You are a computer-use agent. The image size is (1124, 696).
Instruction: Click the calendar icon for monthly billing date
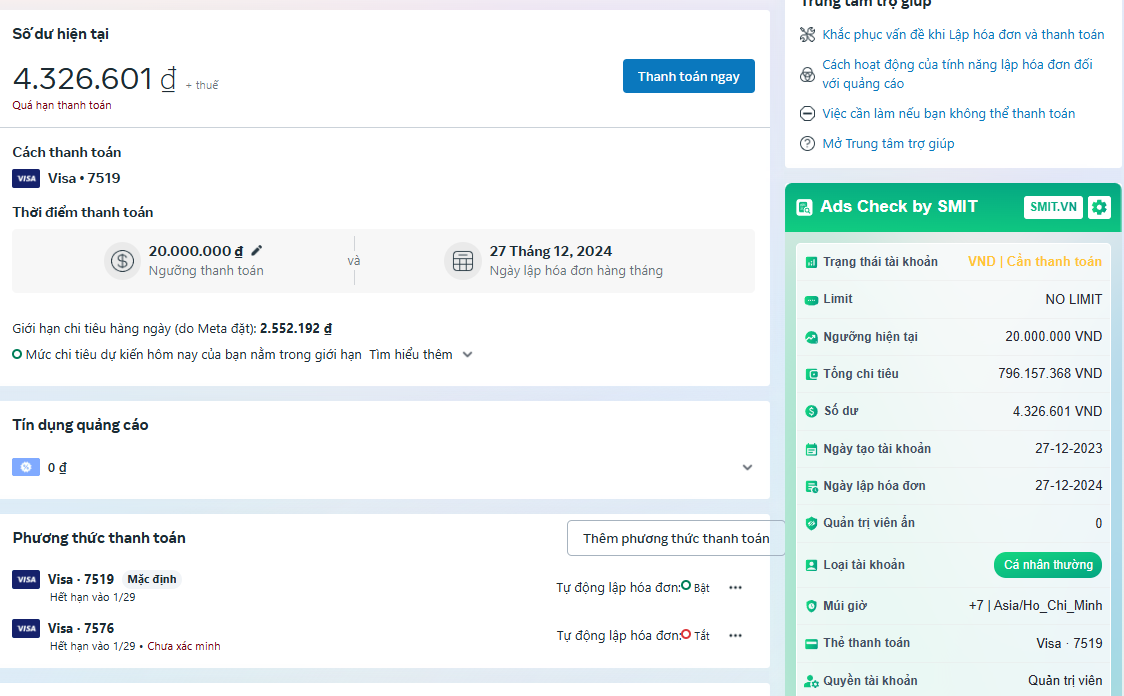tap(462, 261)
